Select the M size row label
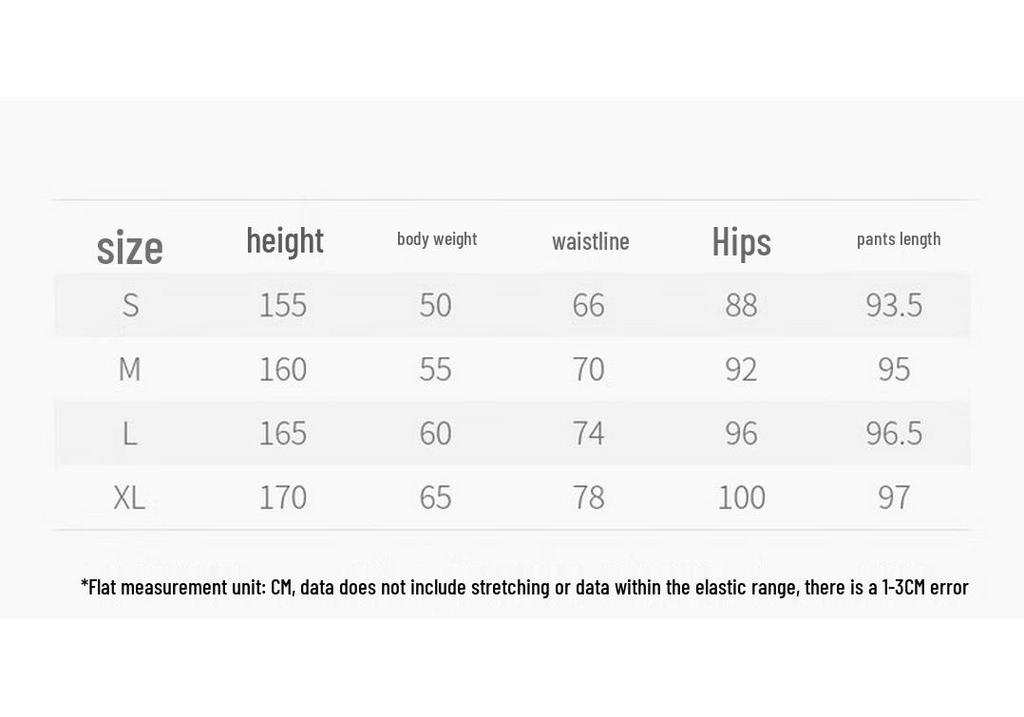Image resolution: width=1024 pixels, height=717 pixels. pyautogui.click(x=129, y=369)
